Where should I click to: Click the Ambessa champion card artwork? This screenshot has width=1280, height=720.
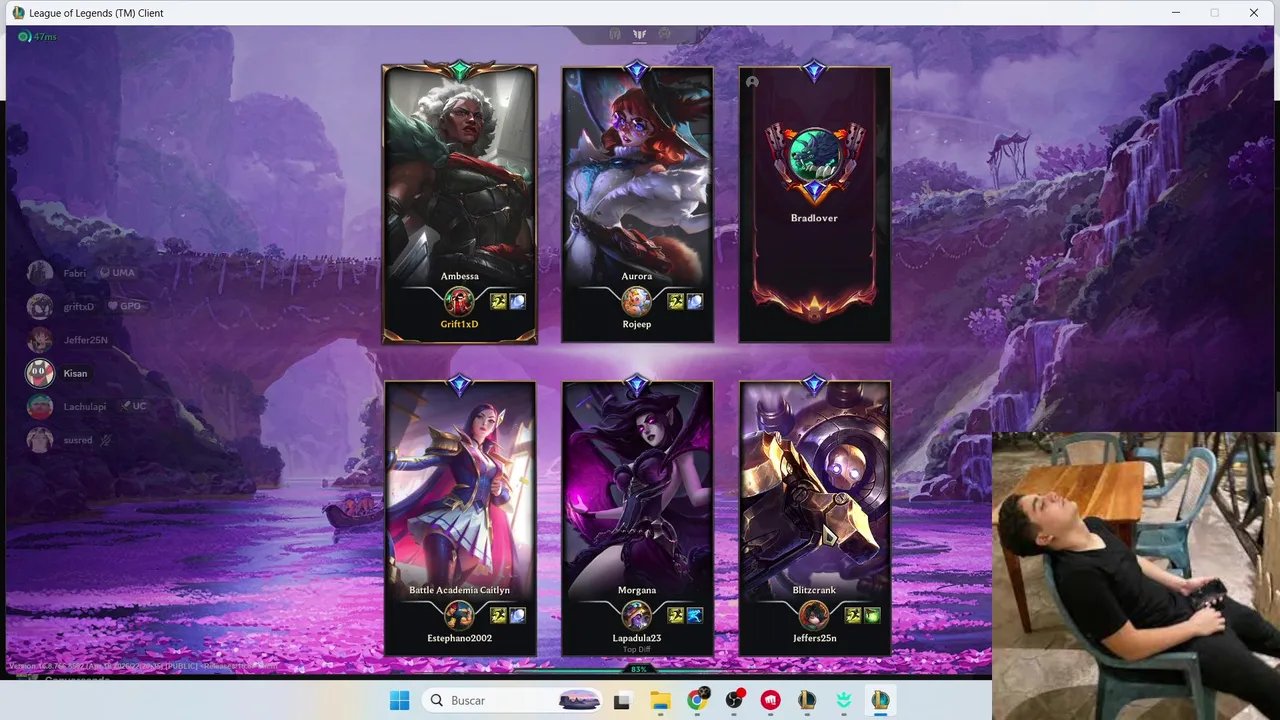pos(459,170)
